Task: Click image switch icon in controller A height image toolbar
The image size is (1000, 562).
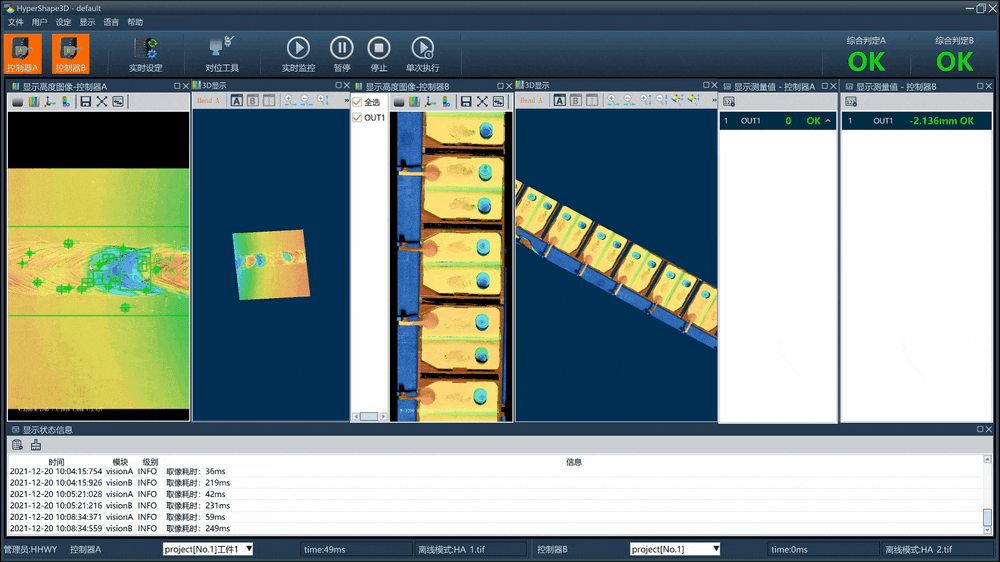Action: pyautogui.click(x=118, y=101)
